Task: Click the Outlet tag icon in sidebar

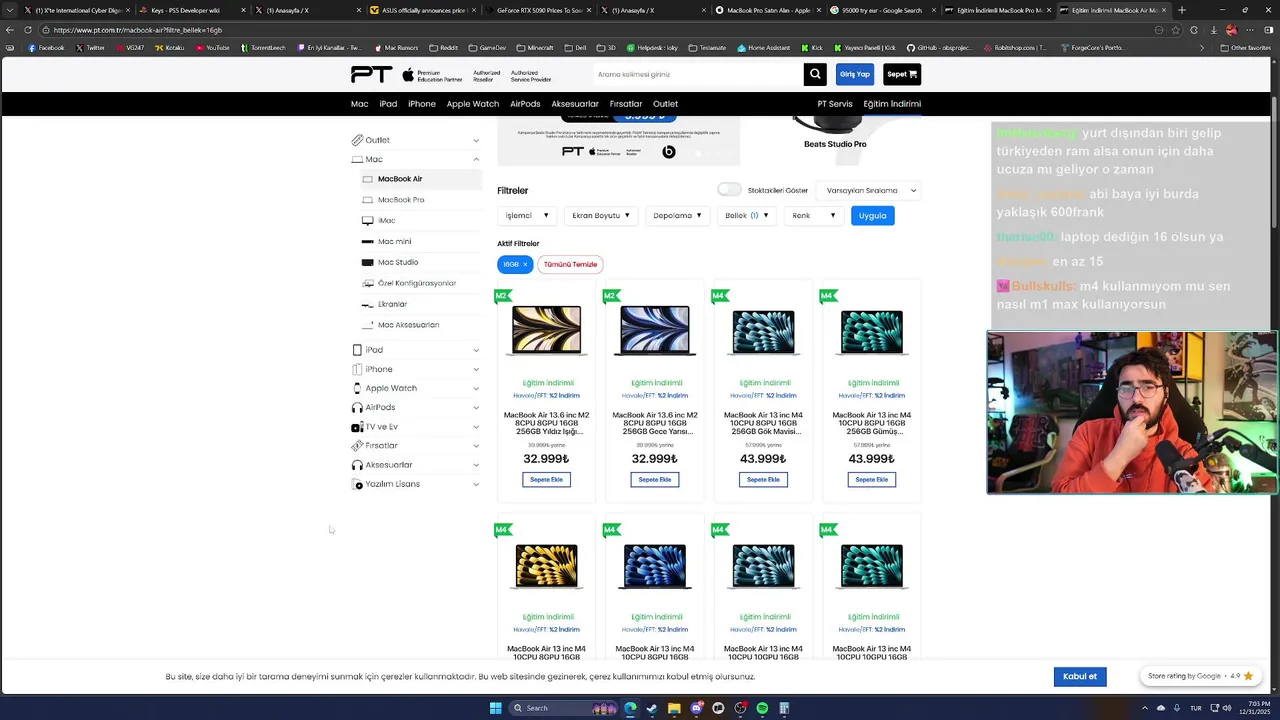Action: pyautogui.click(x=358, y=140)
